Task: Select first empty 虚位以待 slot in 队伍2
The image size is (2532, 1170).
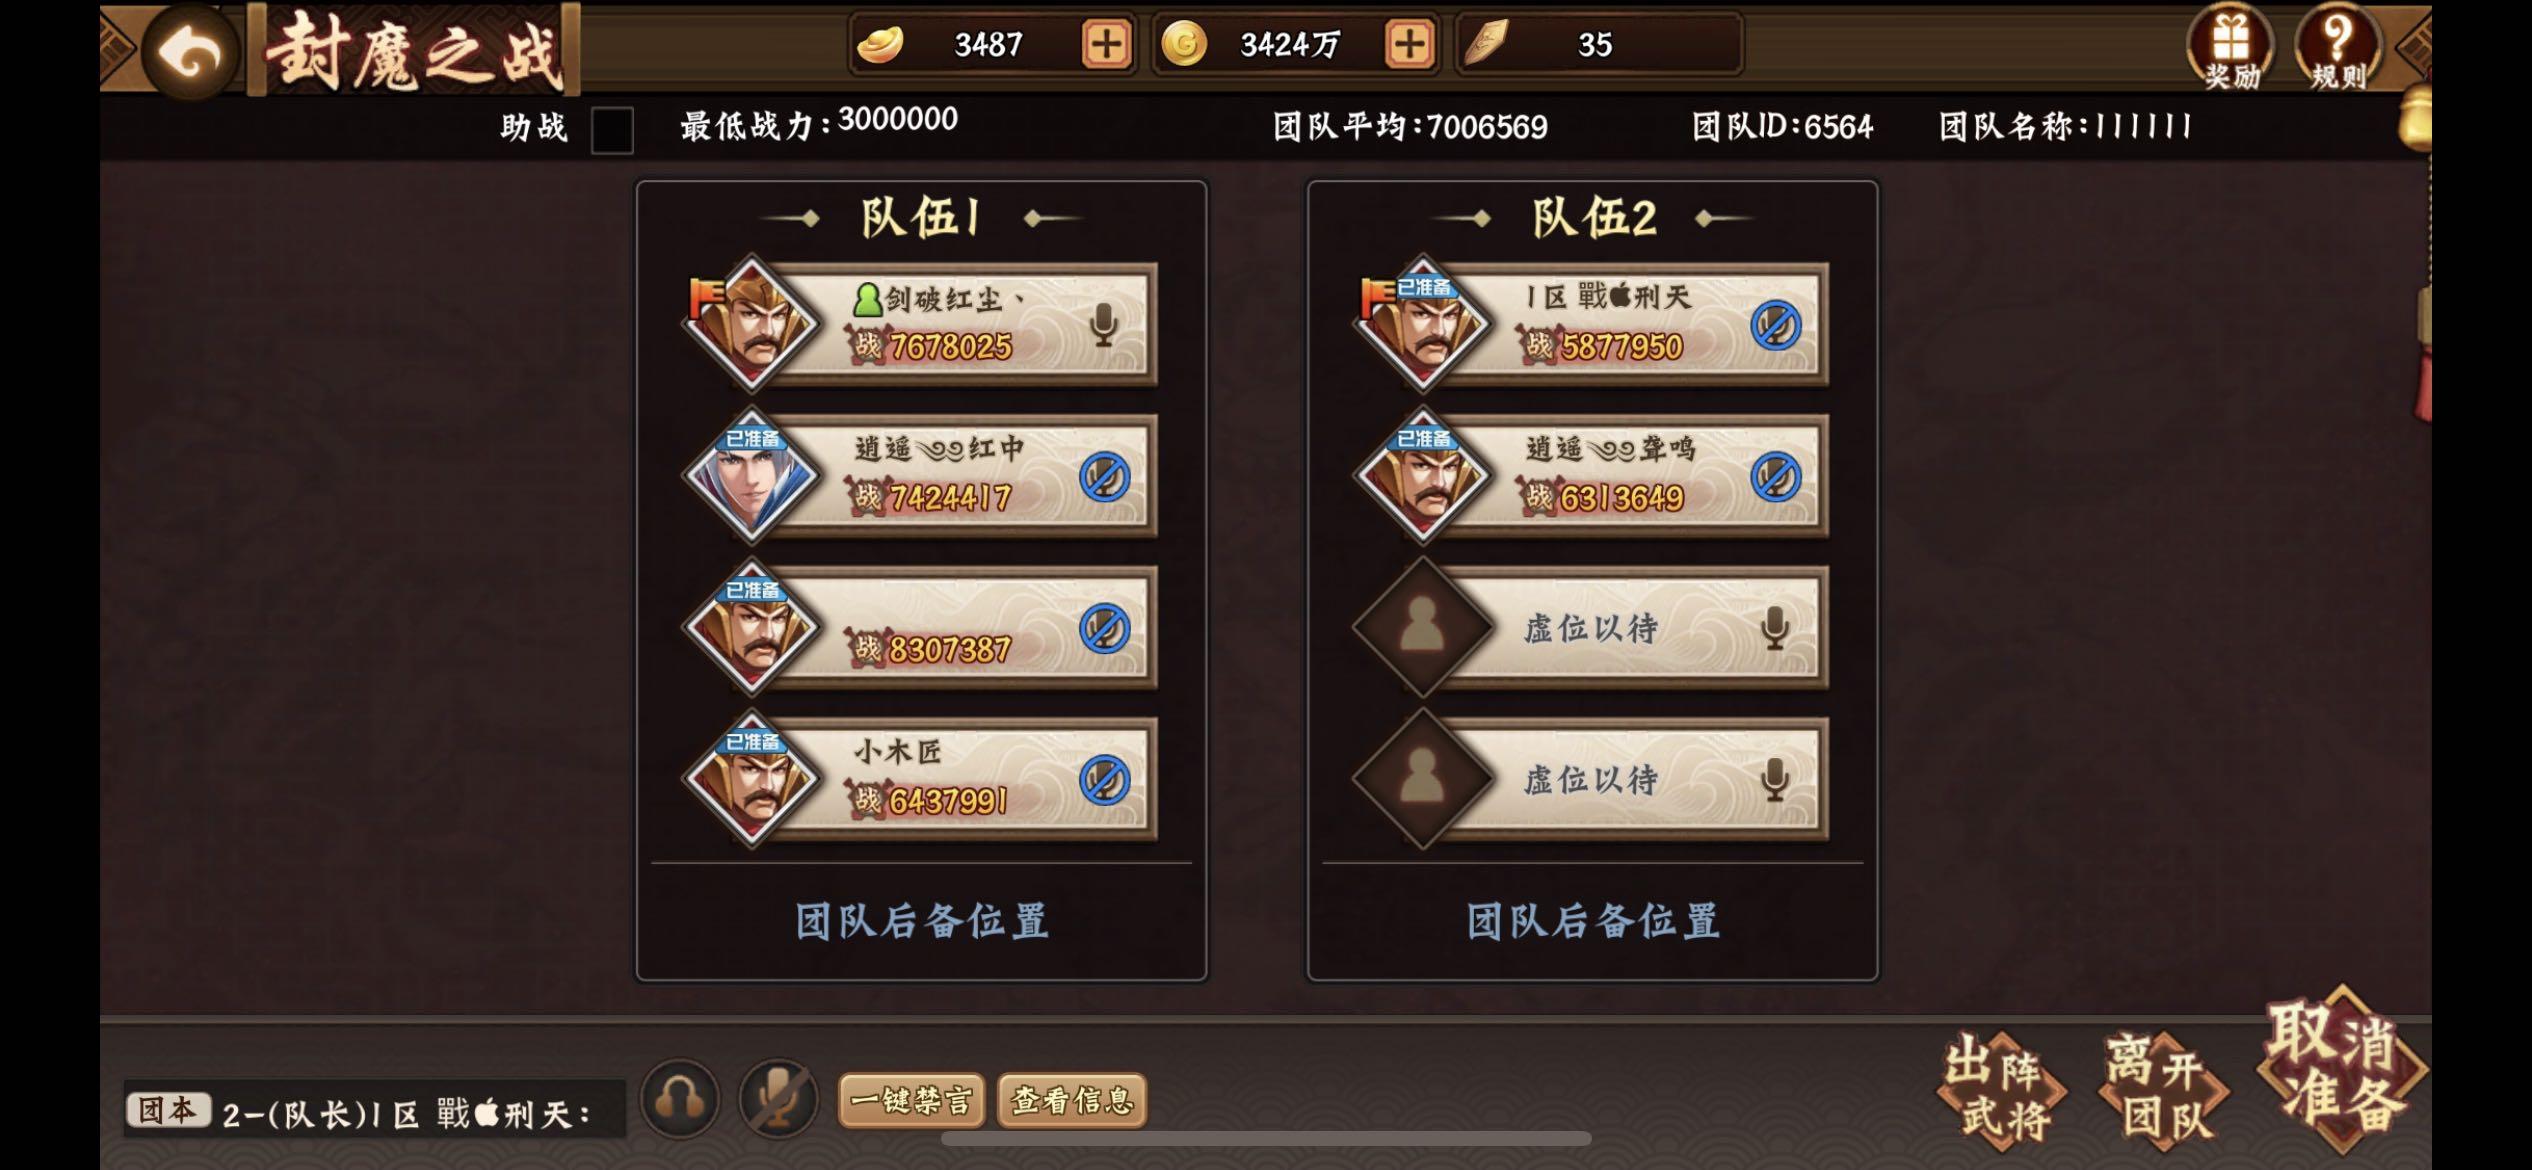Action: coord(1591,628)
